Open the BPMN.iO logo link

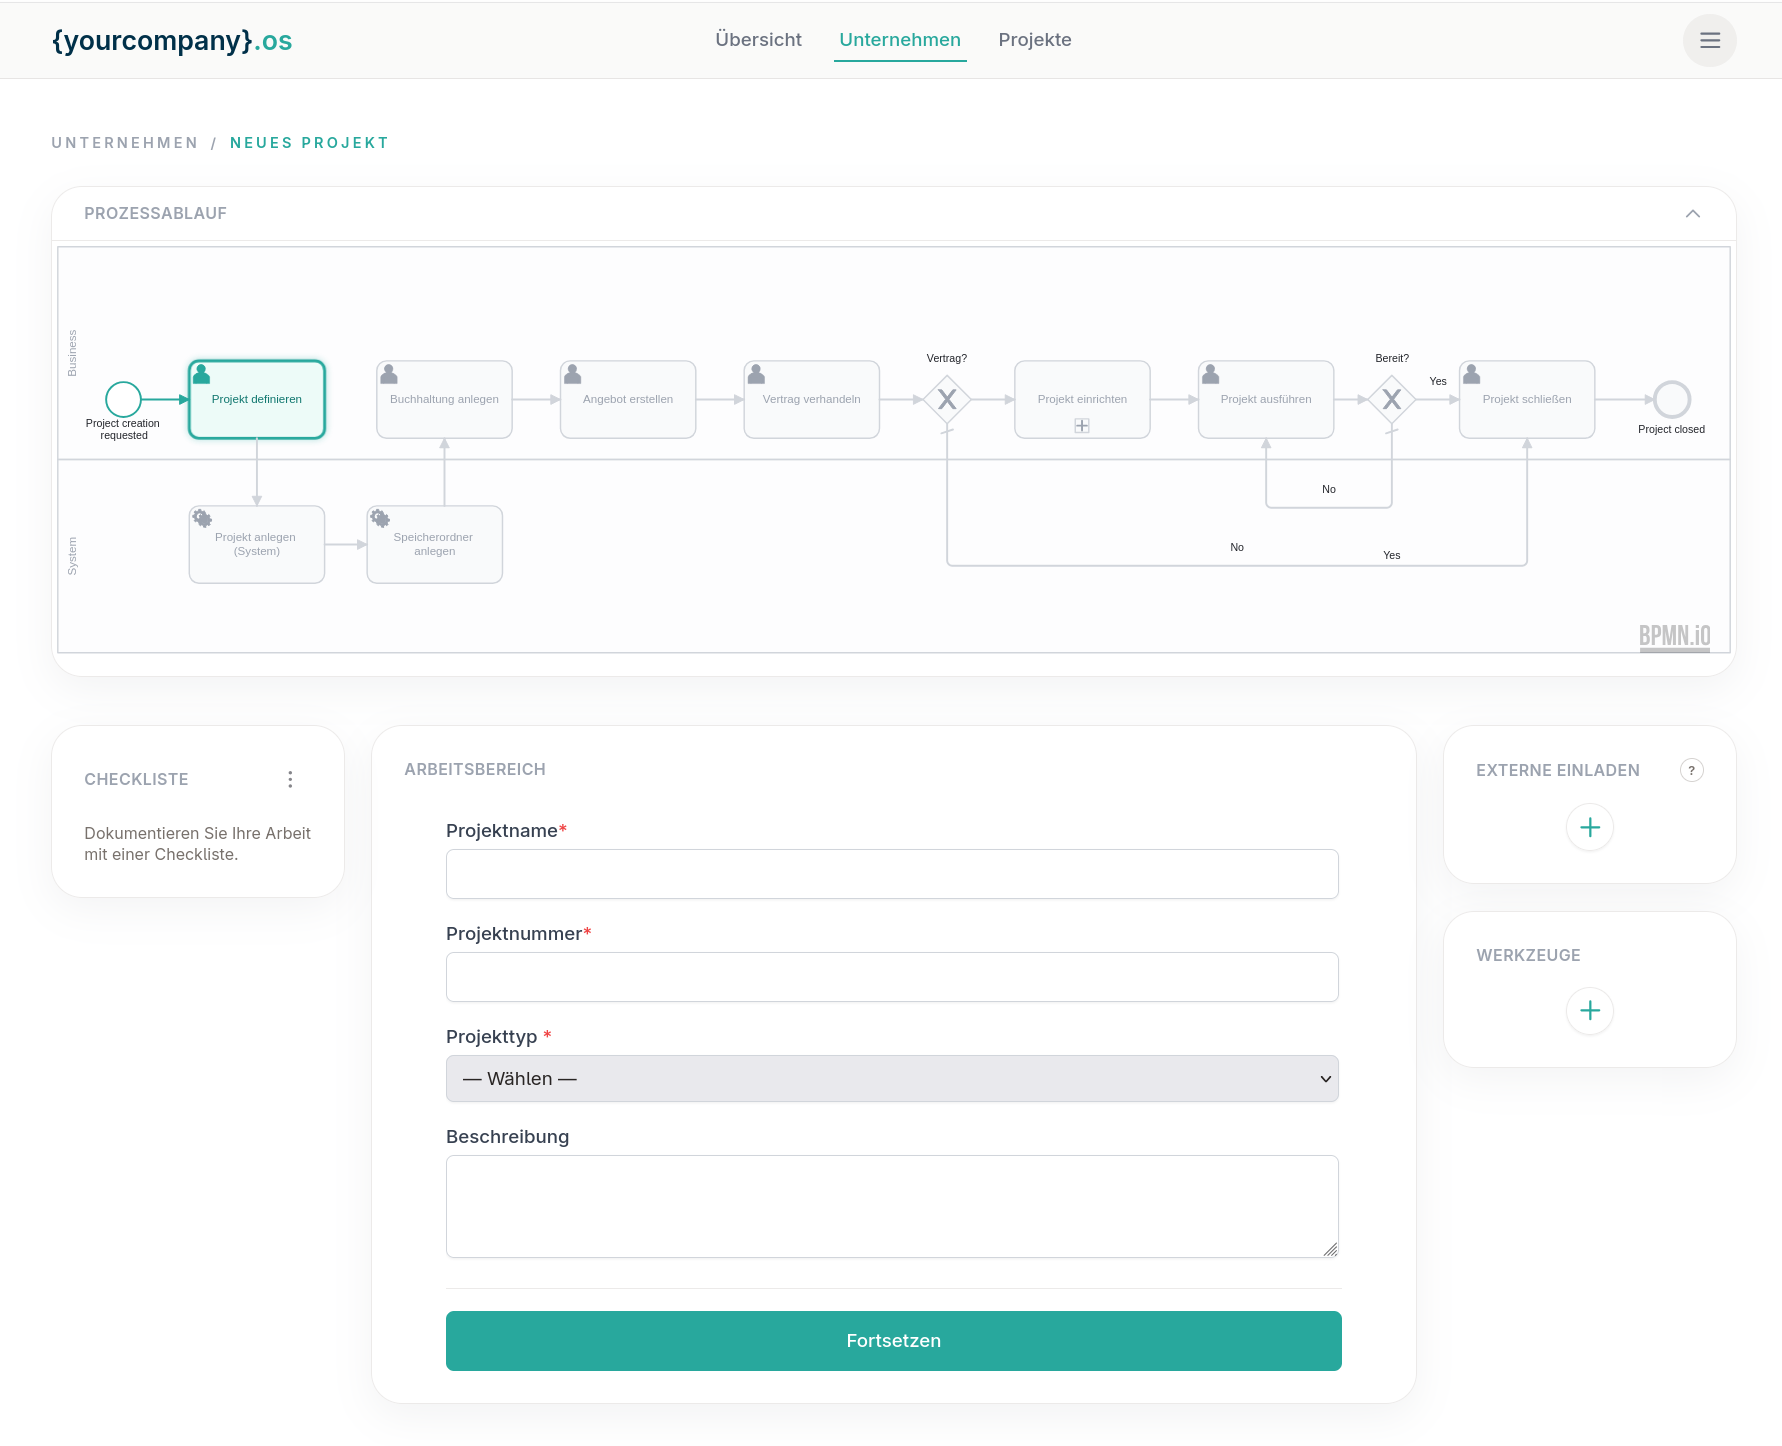tap(1674, 637)
